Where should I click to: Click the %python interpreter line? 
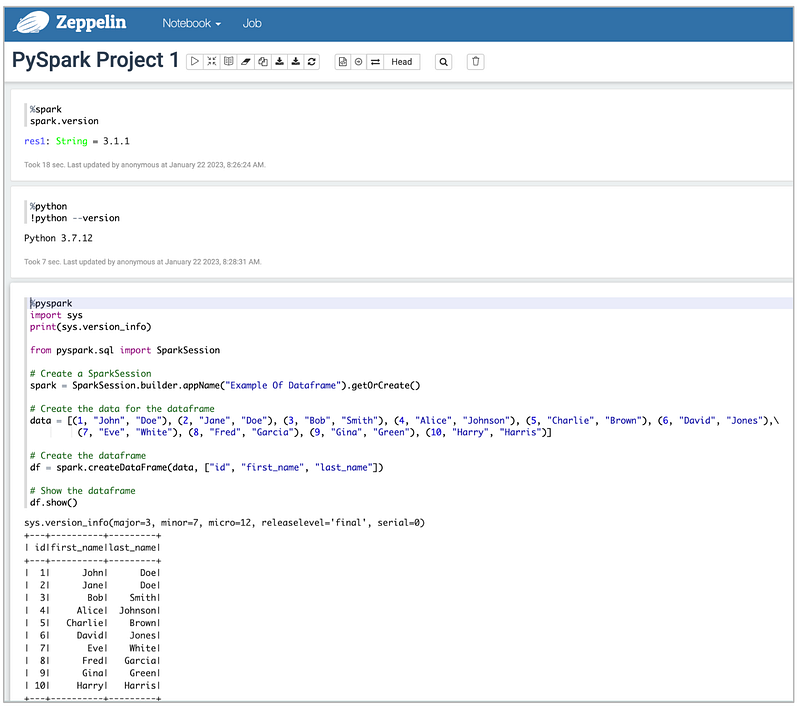pos(48,206)
